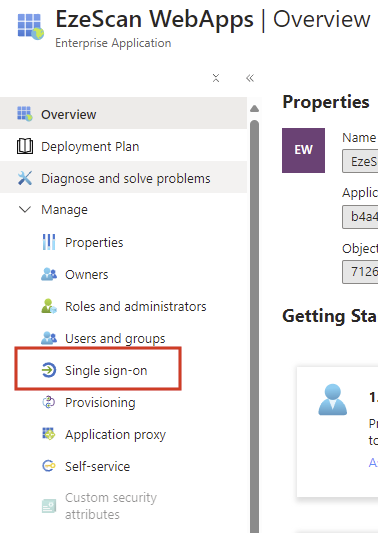The width and height of the screenshot is (378, 533).
Task: Click the Application ID field
Action: pos(360,217)
